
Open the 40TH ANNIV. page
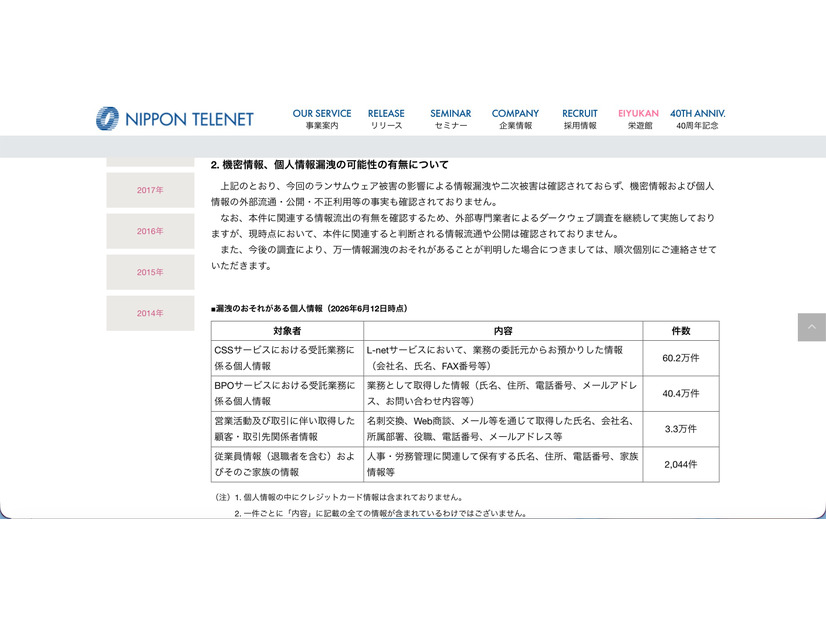(x=697, y=119)
